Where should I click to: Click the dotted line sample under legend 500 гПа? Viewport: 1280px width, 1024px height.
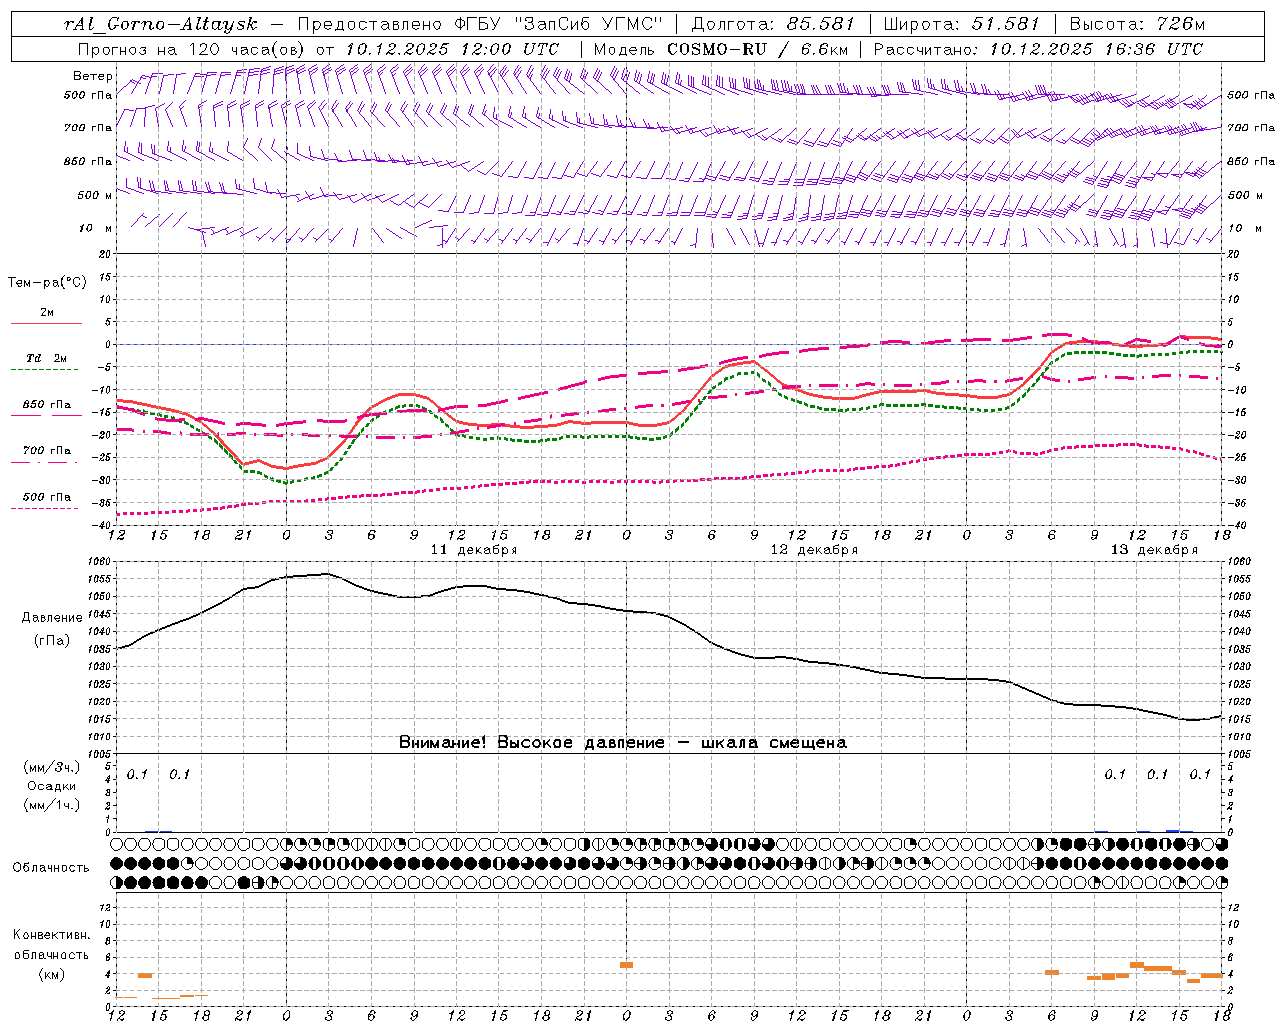coord(46,508)
